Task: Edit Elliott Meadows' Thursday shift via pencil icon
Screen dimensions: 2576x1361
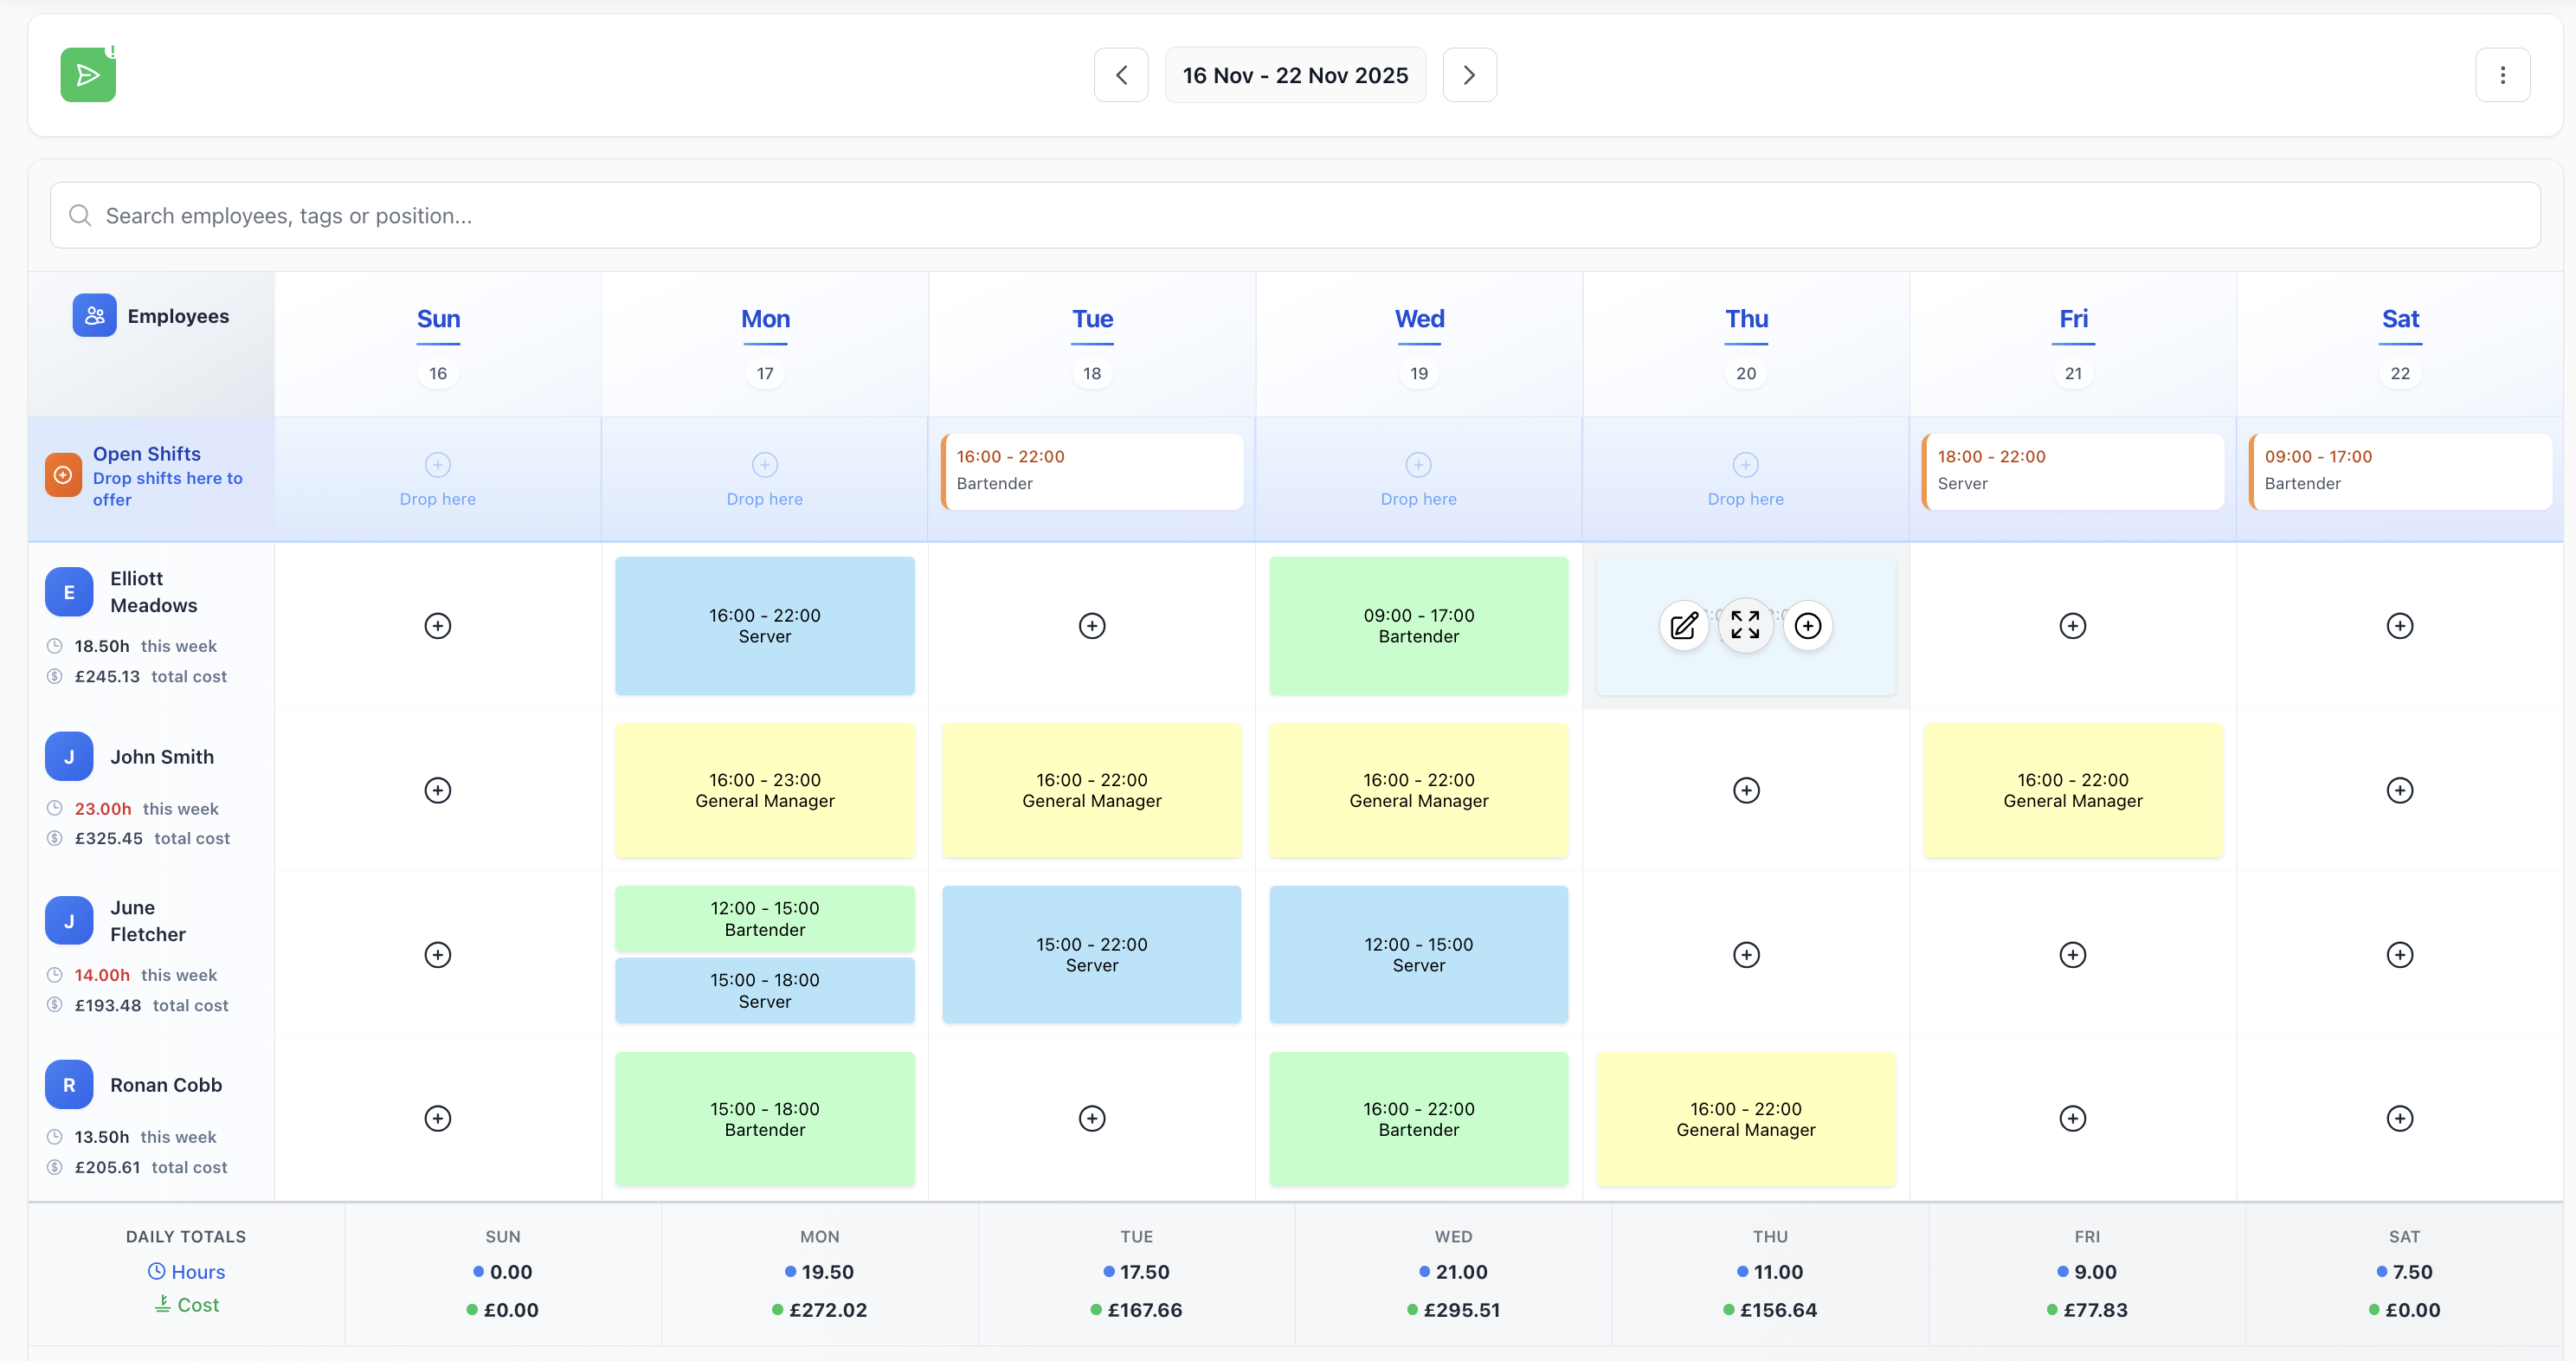Action: pyautogui.click(x=1684, y=625)
